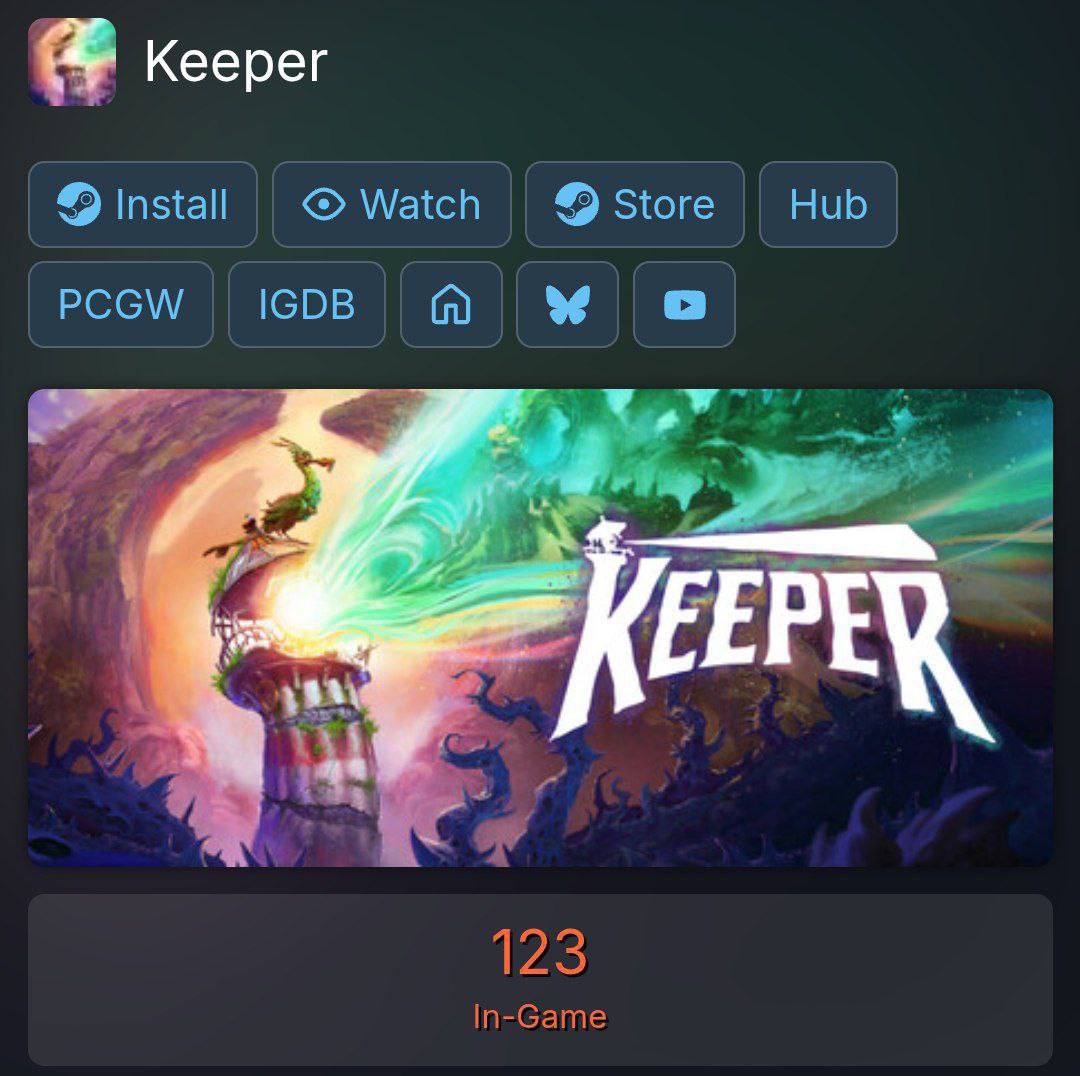
Task: Open the Steam Store page
Action: pyautogui.click(x=635, y=205)
